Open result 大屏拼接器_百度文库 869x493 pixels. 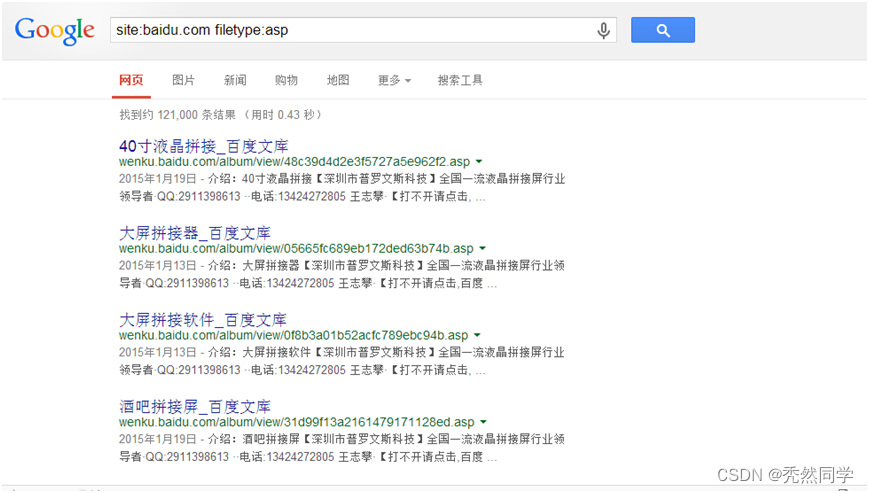click(195, 233)
